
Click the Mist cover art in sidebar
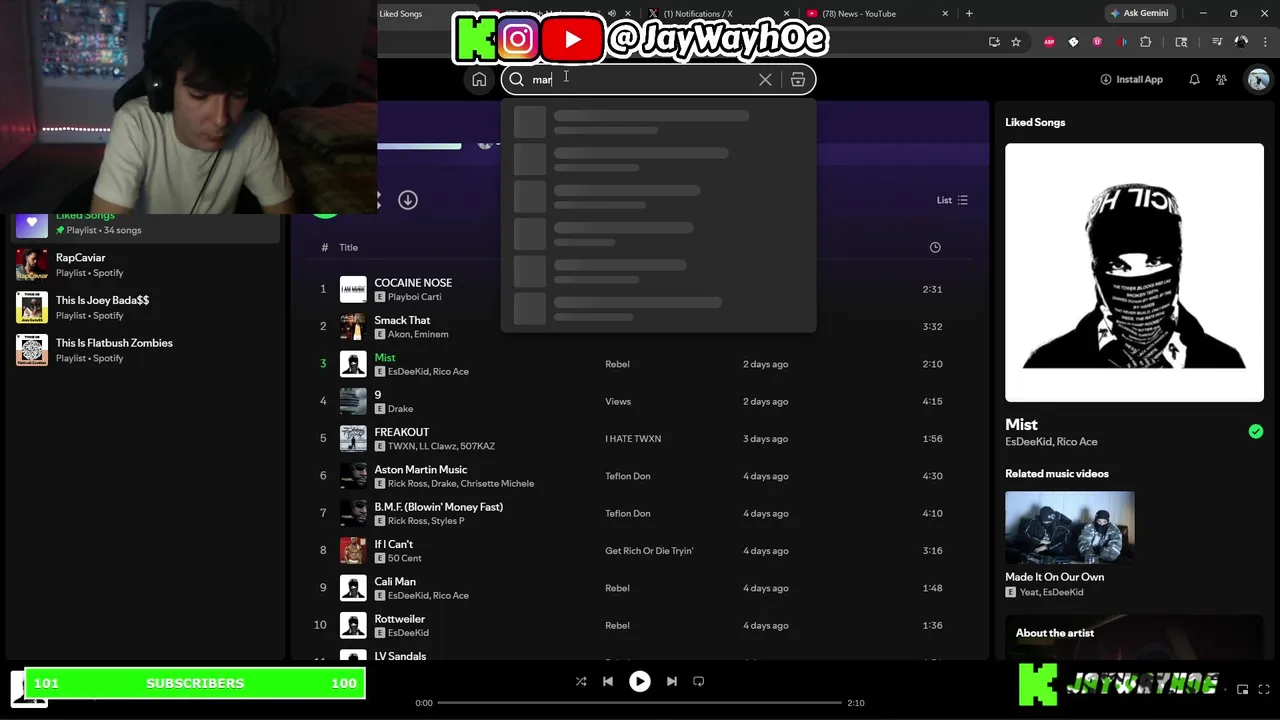(x=1134, y=272)
